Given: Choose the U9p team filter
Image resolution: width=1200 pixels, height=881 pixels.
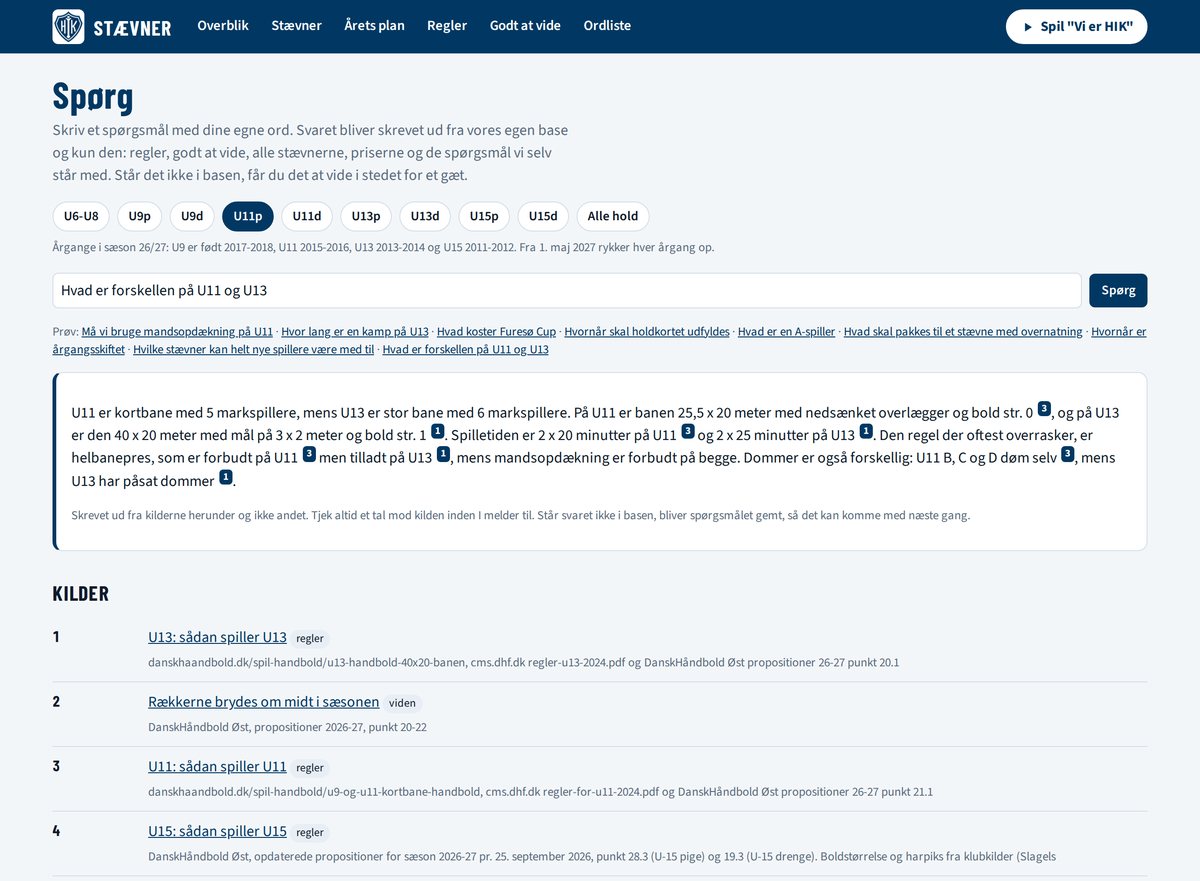Looking at the screenshot, I should 140,216.
